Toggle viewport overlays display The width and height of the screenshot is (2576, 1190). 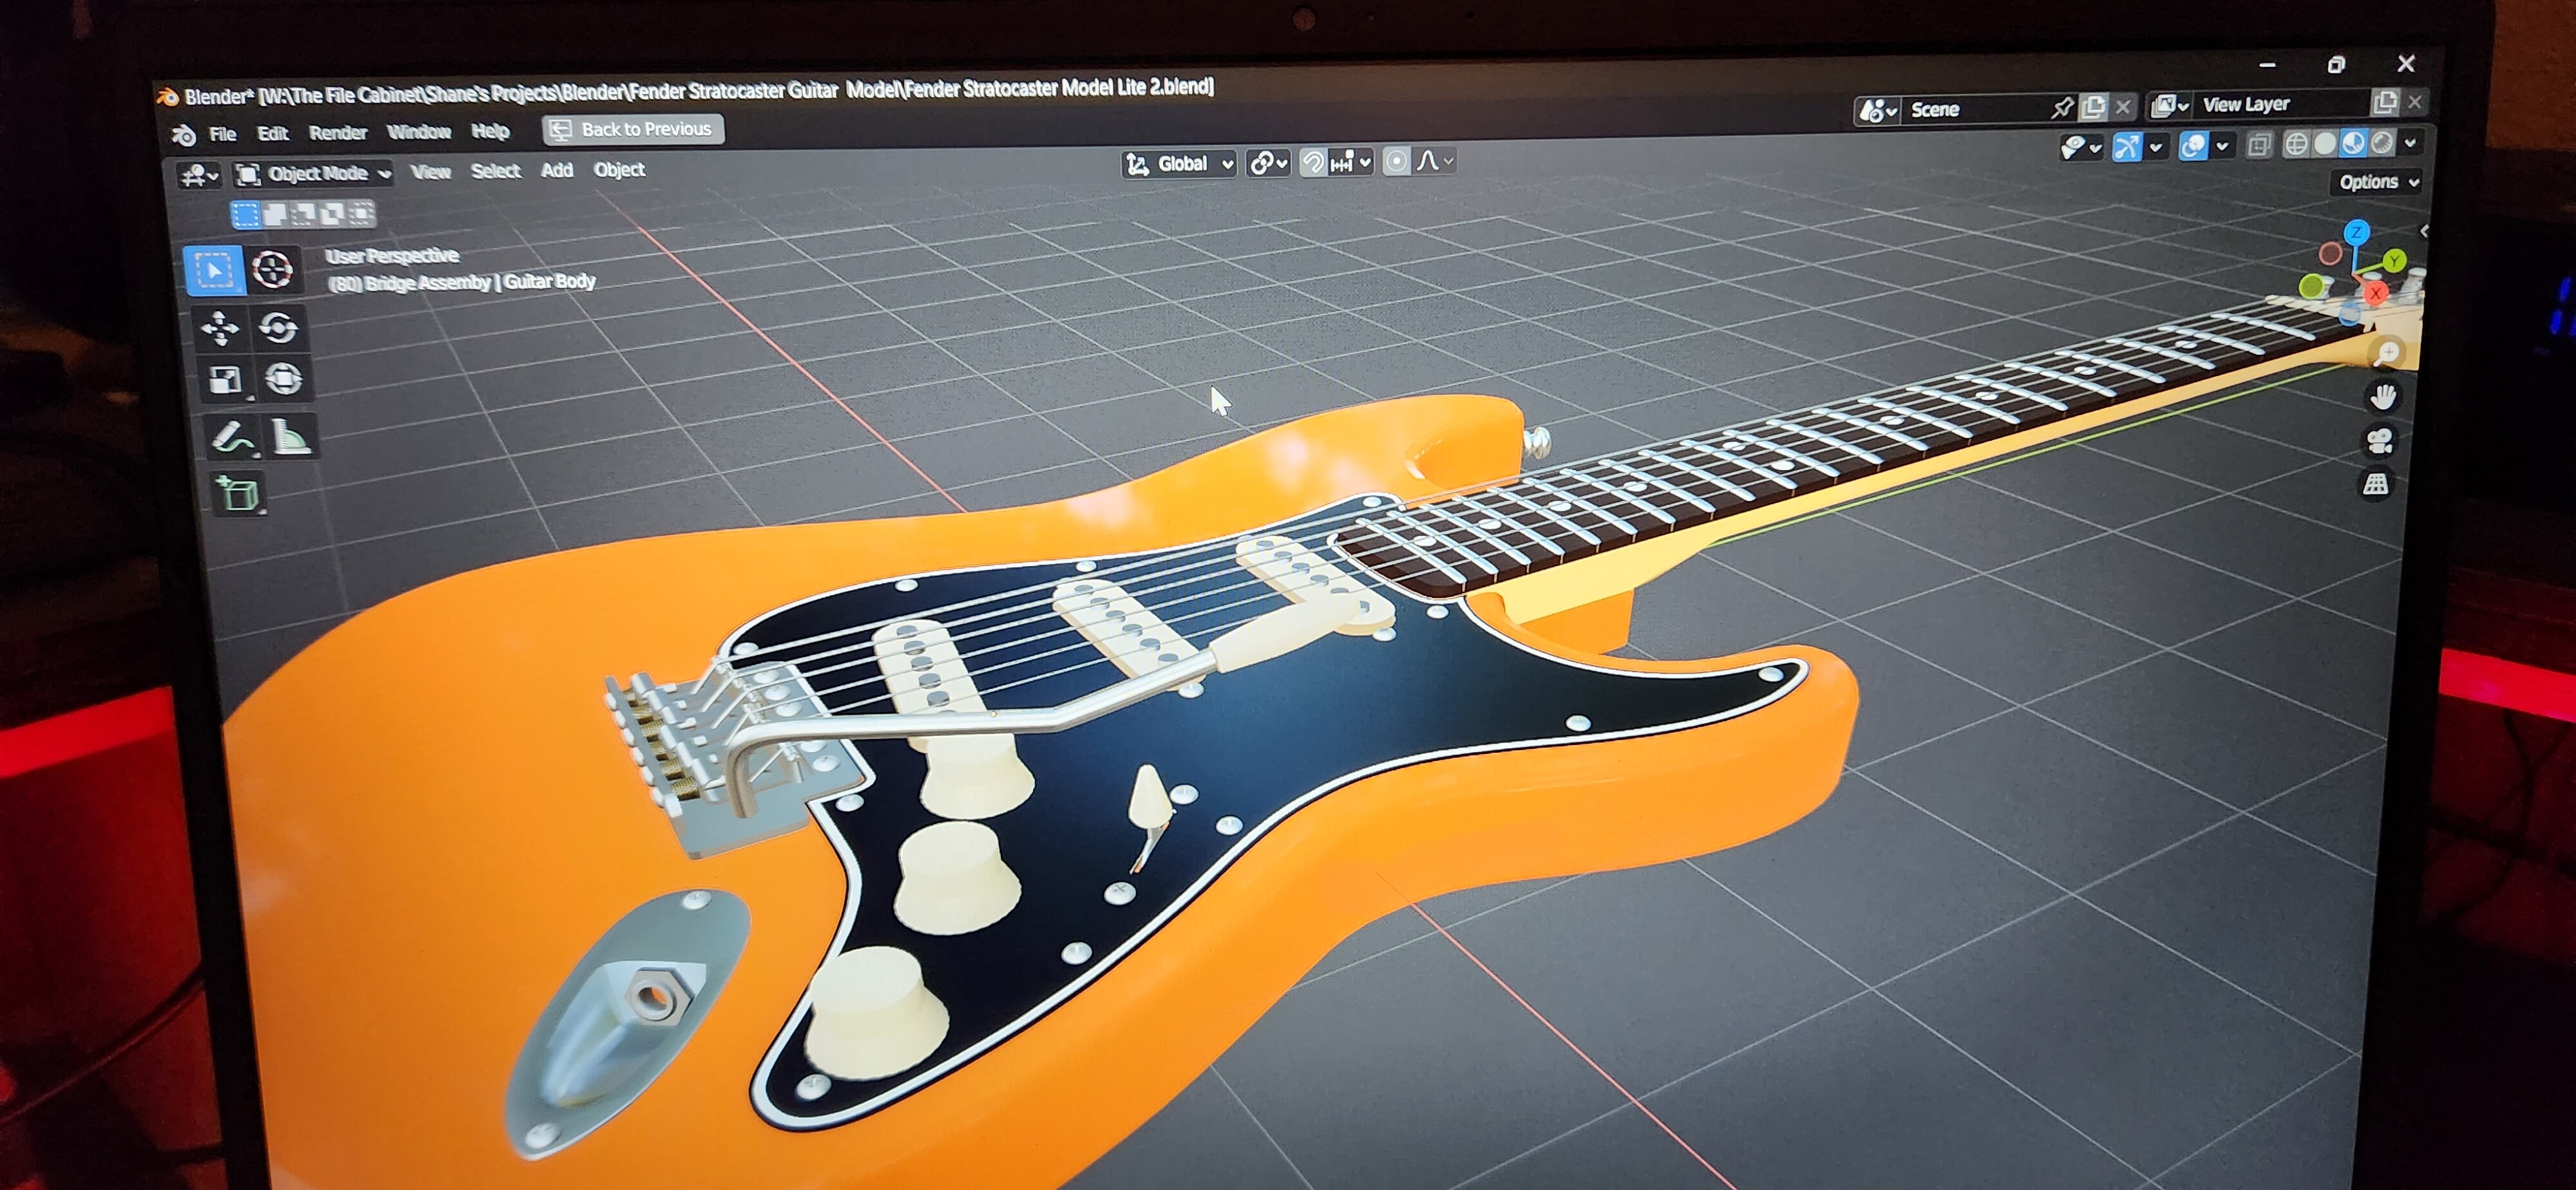[x=2193, y=146]
